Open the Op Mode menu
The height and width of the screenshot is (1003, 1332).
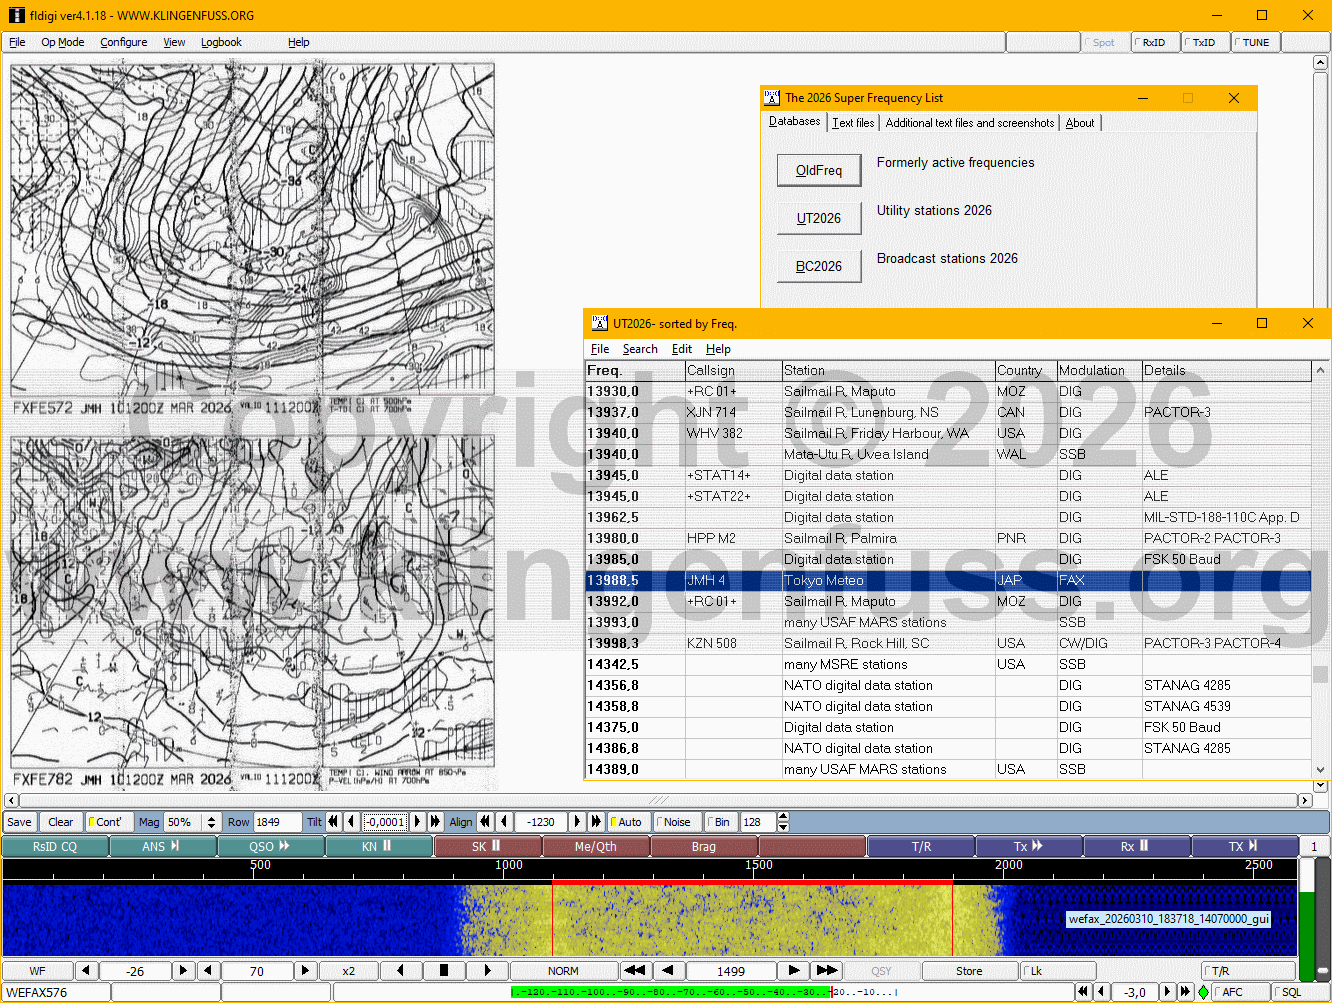[62, 42]
